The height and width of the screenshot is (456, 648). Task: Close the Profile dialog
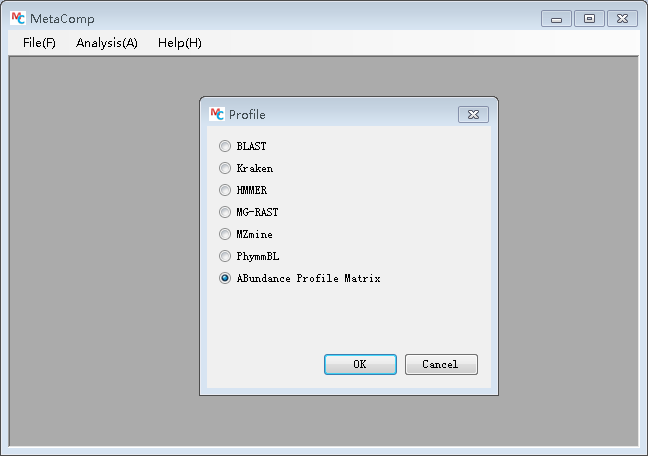pos(473,114)
